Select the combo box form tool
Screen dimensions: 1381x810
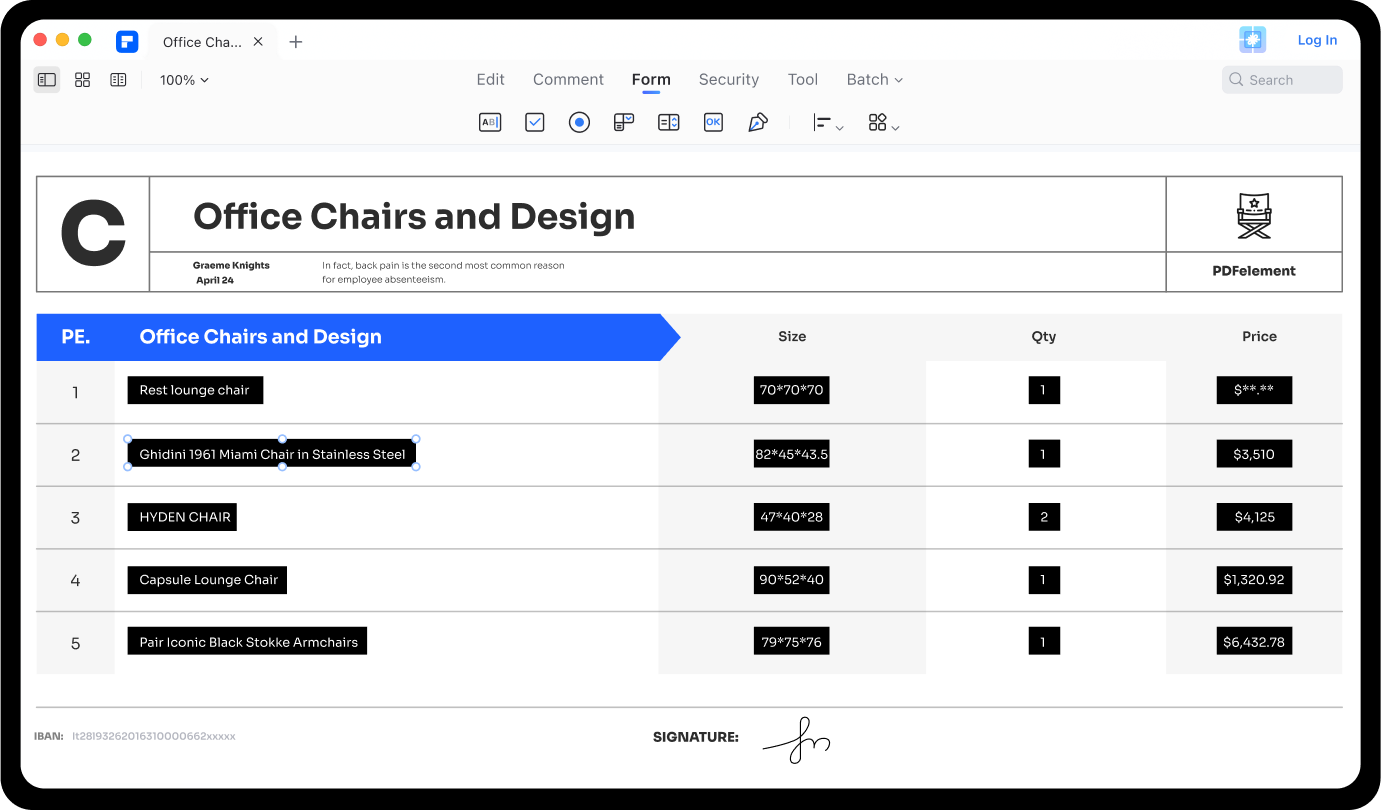[624, 122]
